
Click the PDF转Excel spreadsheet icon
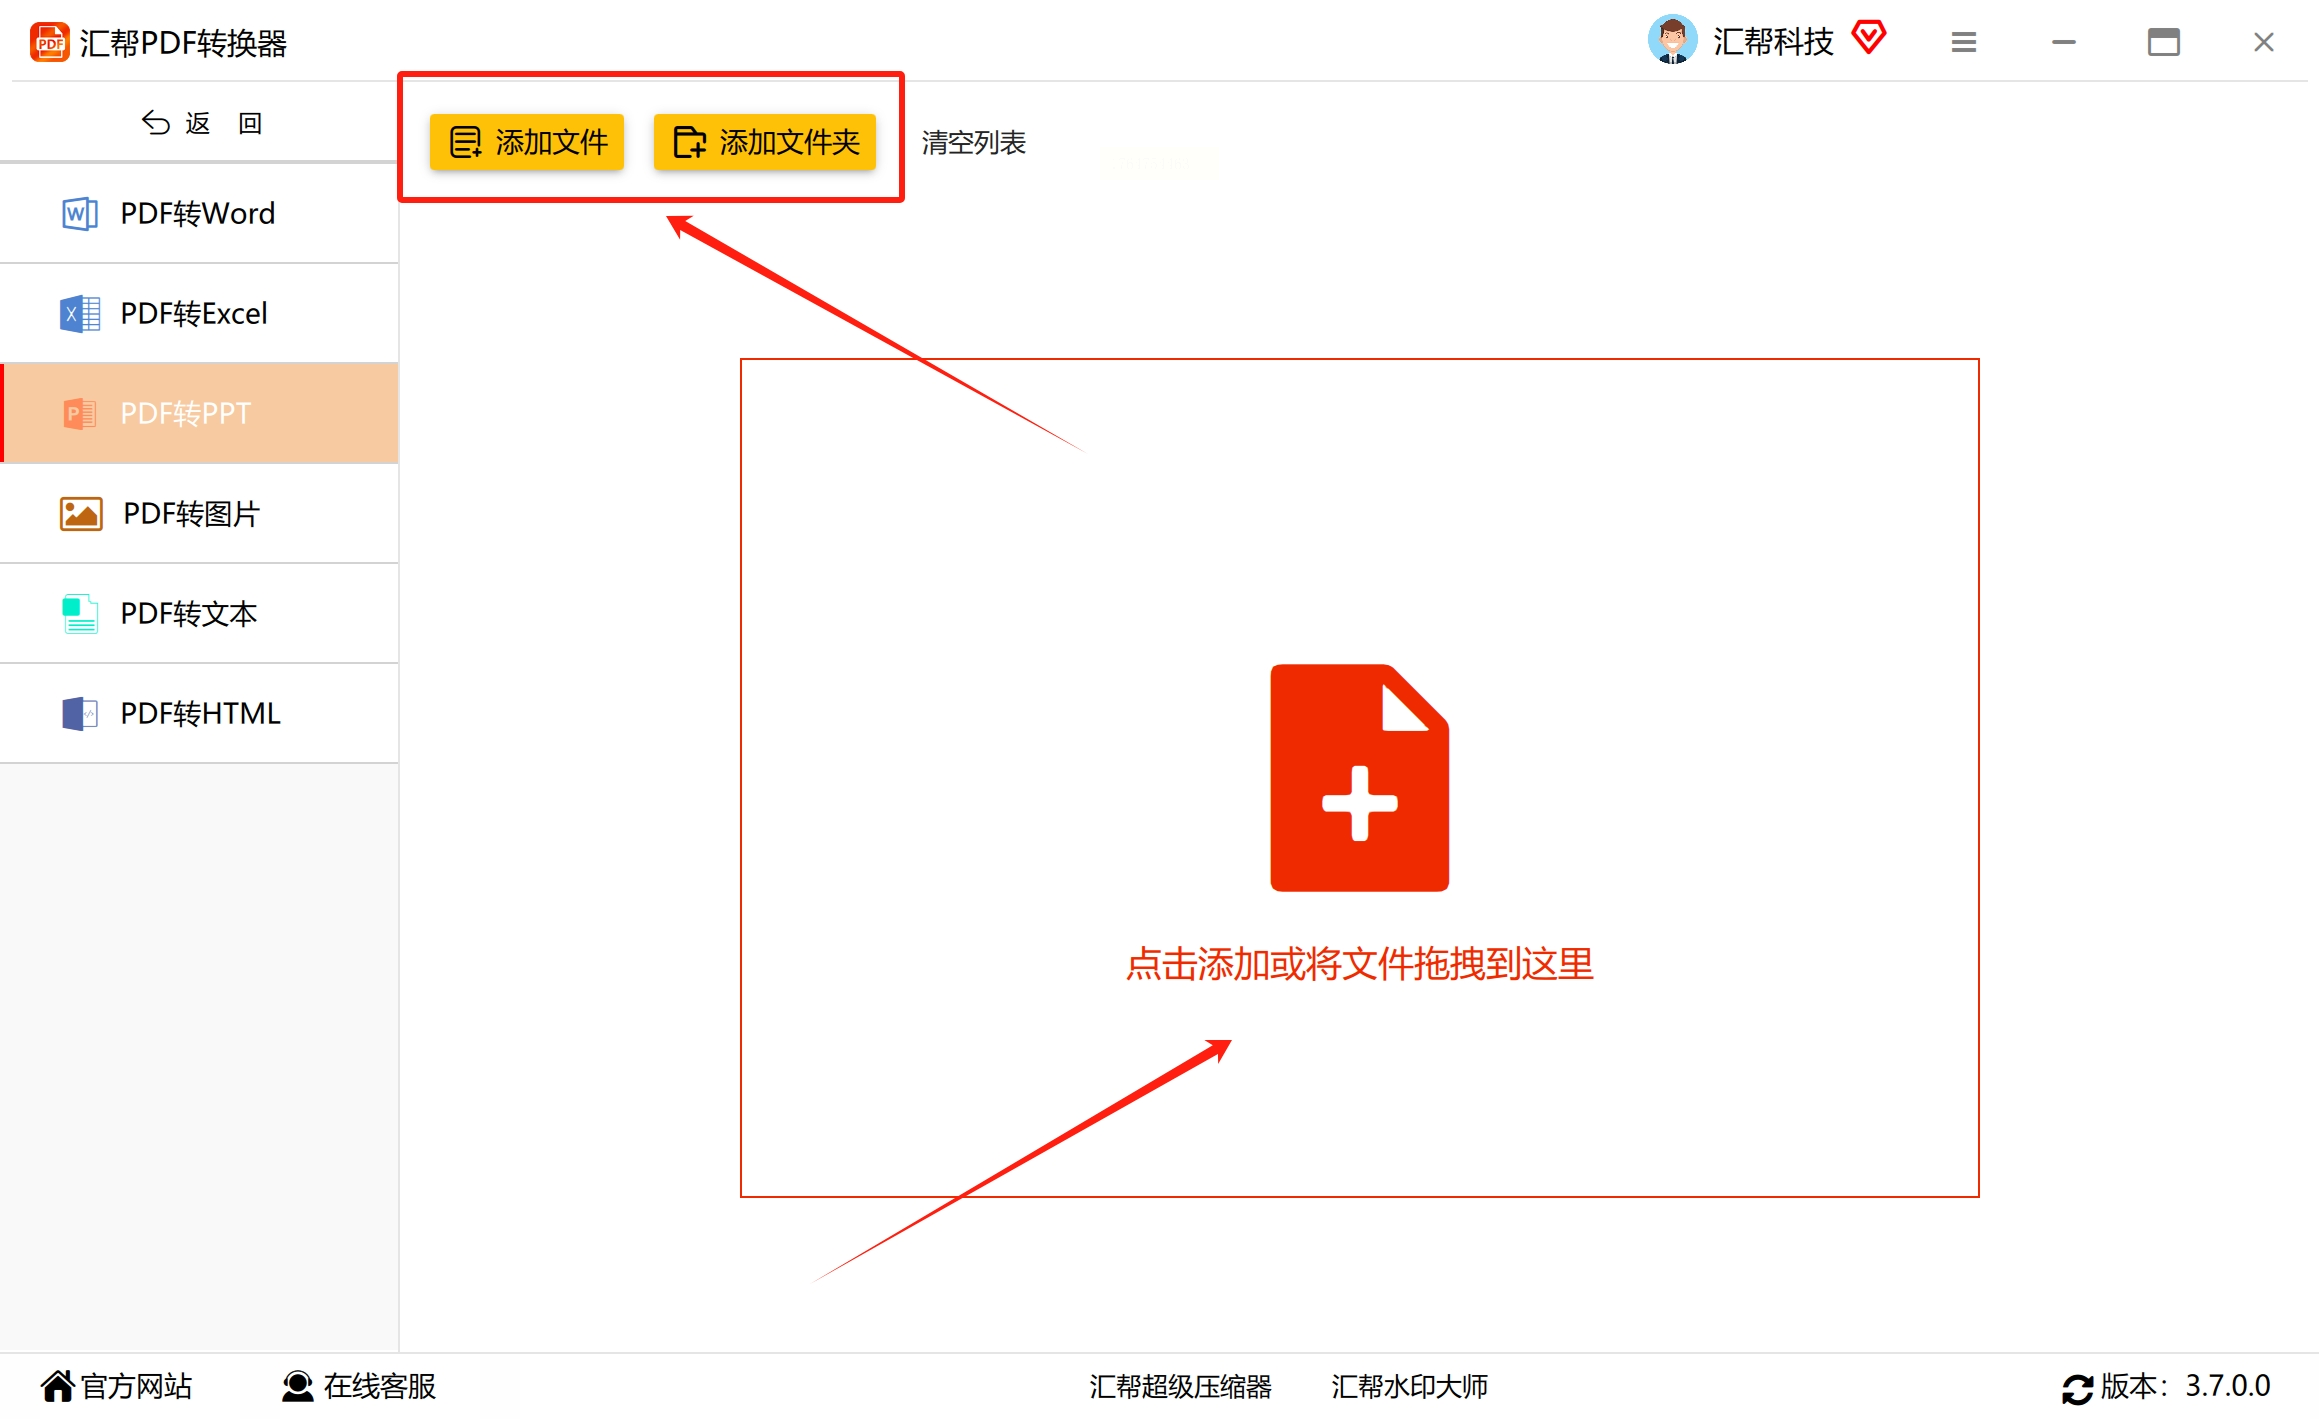[79, 313]
